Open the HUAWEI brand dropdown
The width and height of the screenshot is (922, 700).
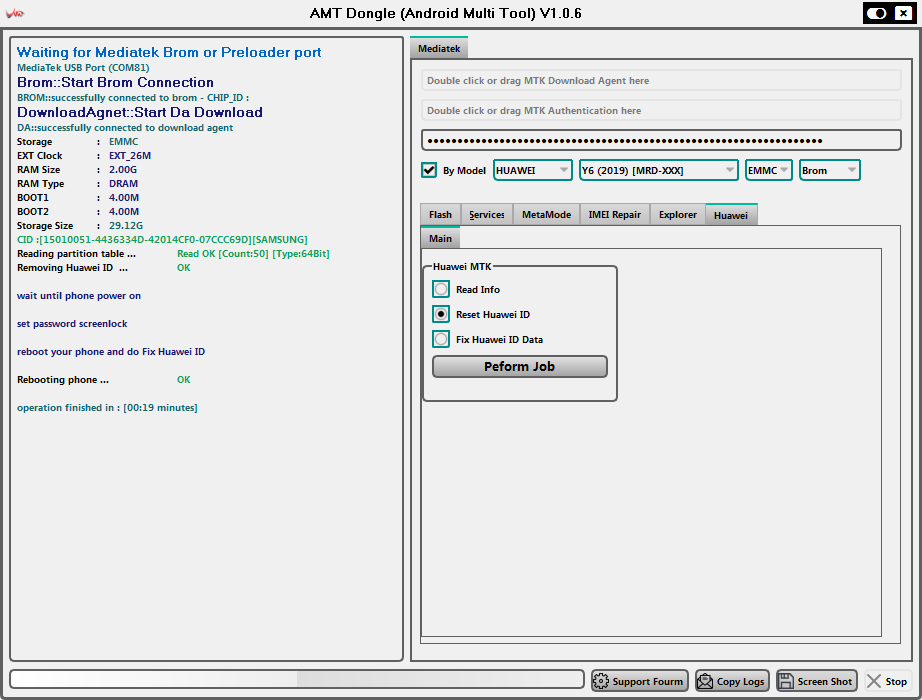pyautogui.click(x=532, y=170)
